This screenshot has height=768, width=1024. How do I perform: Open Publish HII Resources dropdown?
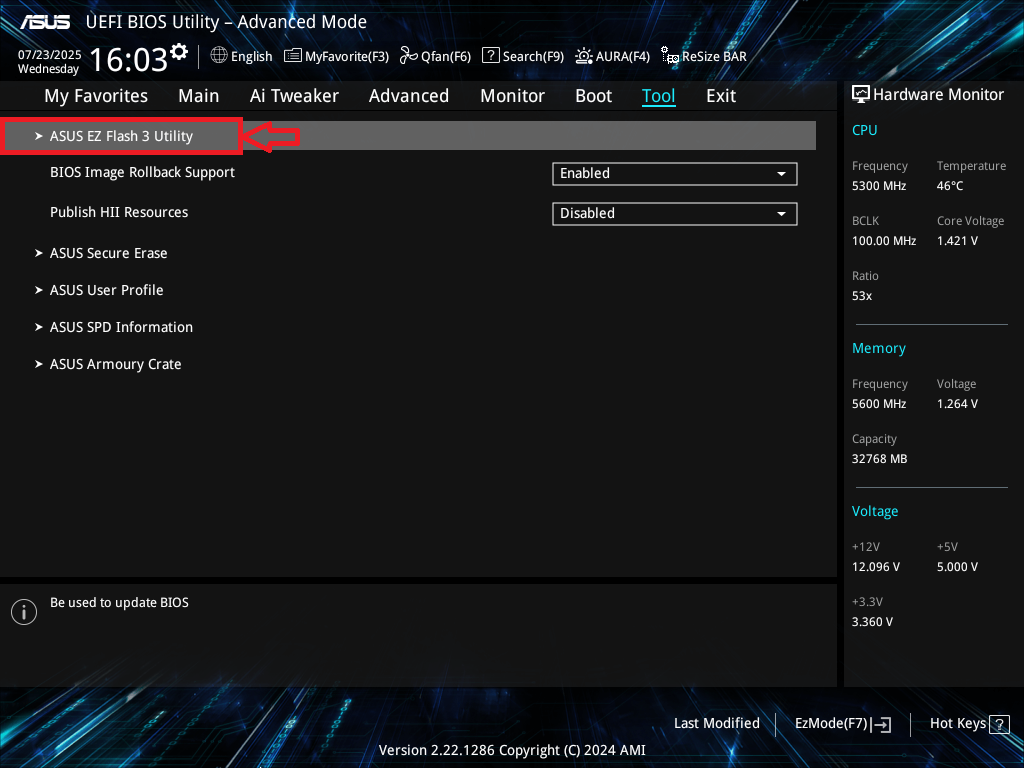[675, 214]
